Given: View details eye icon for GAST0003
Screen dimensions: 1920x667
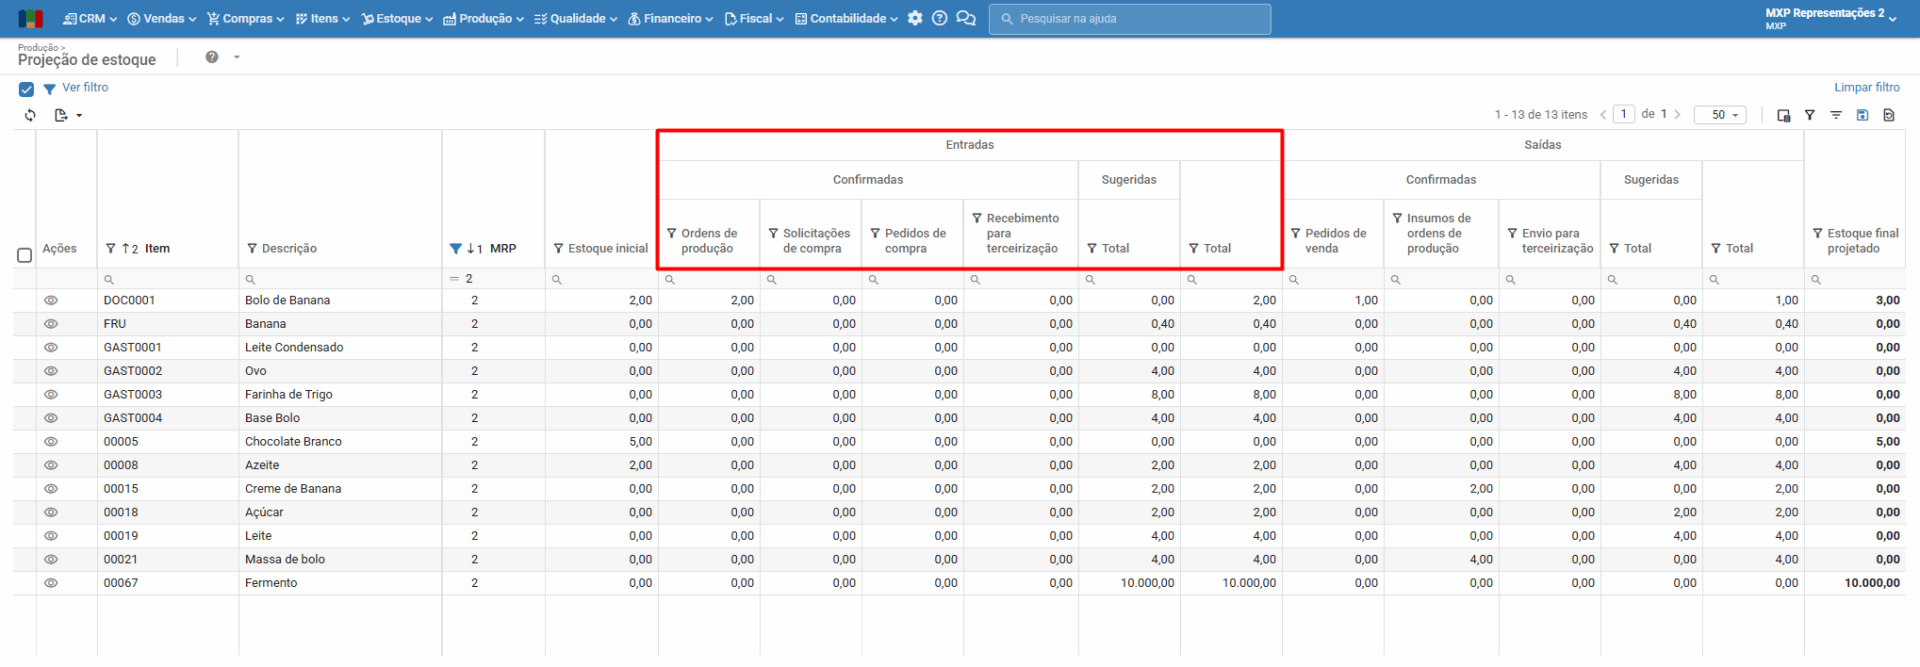Looking at the screenshot, I should 51,394.
